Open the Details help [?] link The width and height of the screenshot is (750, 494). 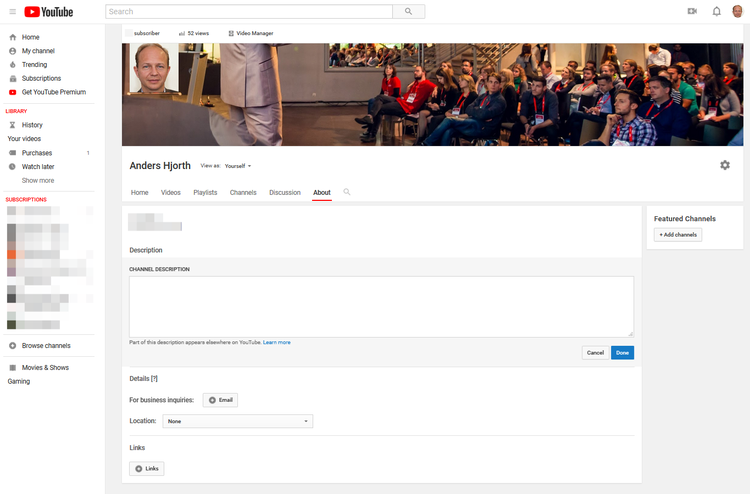[154, 379]
